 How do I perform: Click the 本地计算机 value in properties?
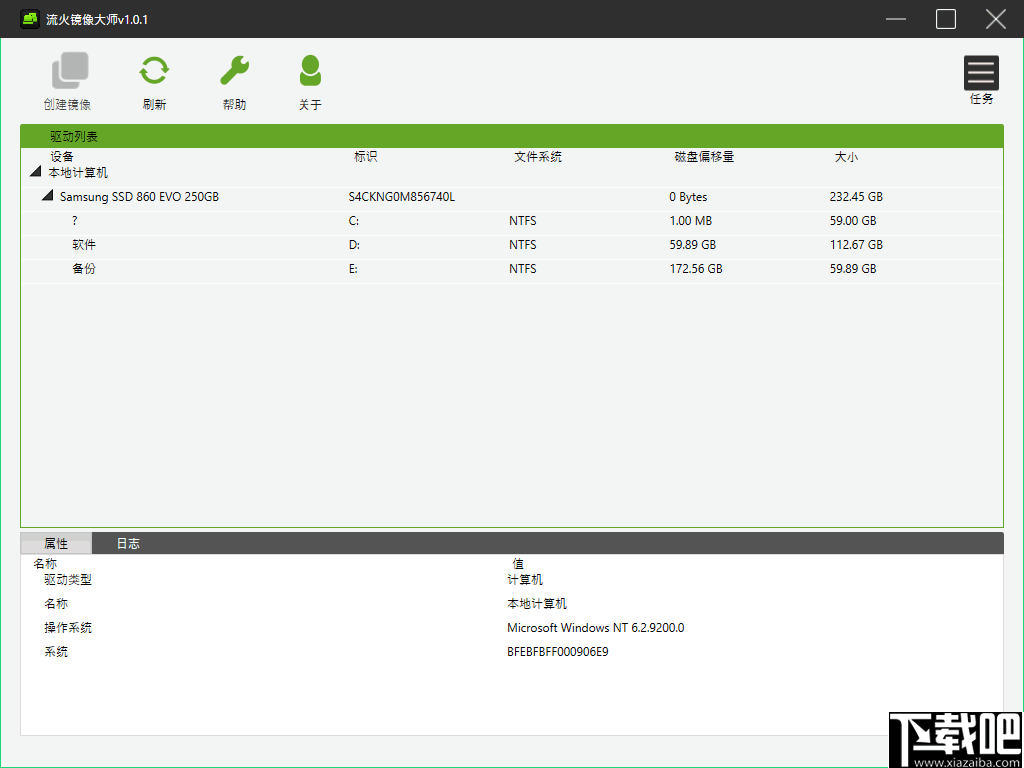pos(537,603)
